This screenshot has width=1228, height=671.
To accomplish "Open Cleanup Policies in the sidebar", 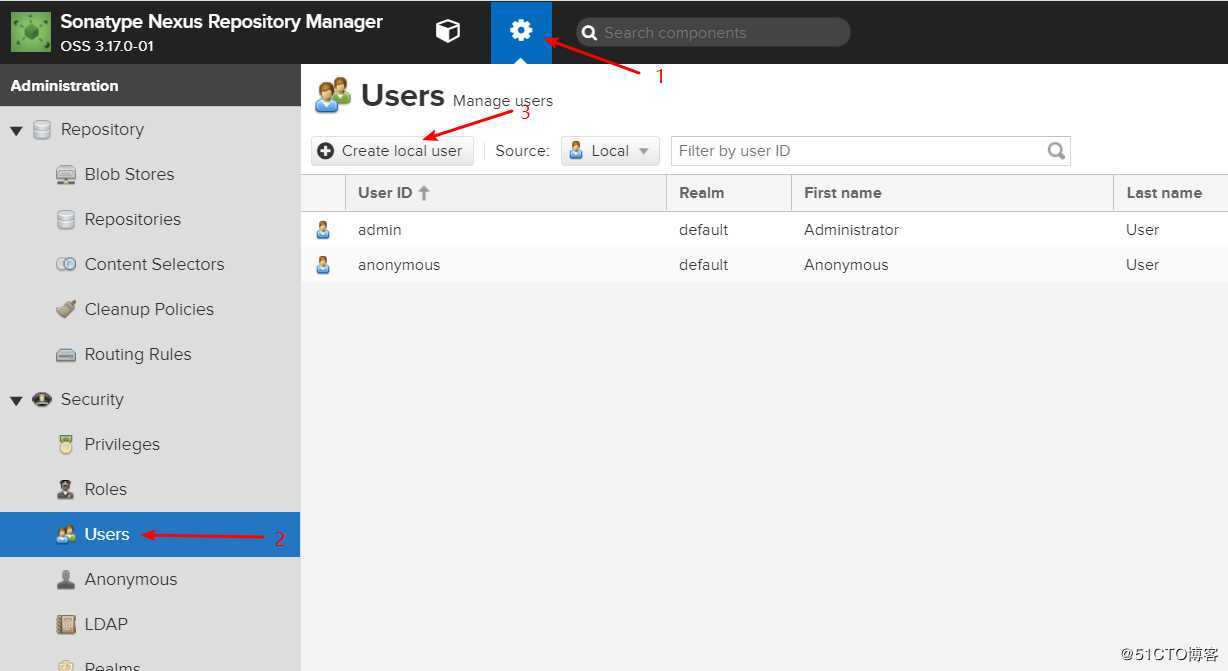I will tap(150, 310).
